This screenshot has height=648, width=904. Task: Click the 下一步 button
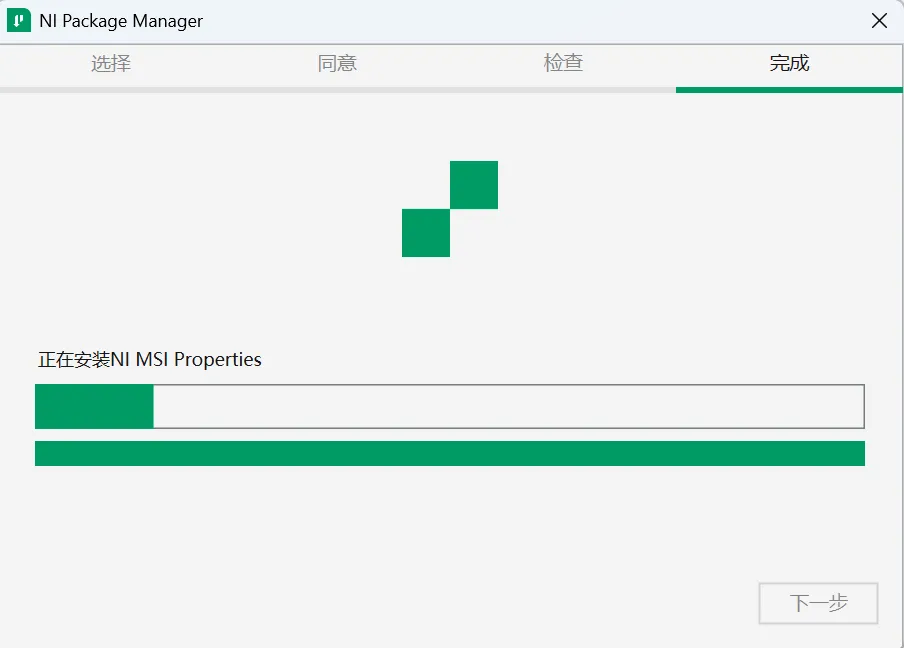(818, 603)
